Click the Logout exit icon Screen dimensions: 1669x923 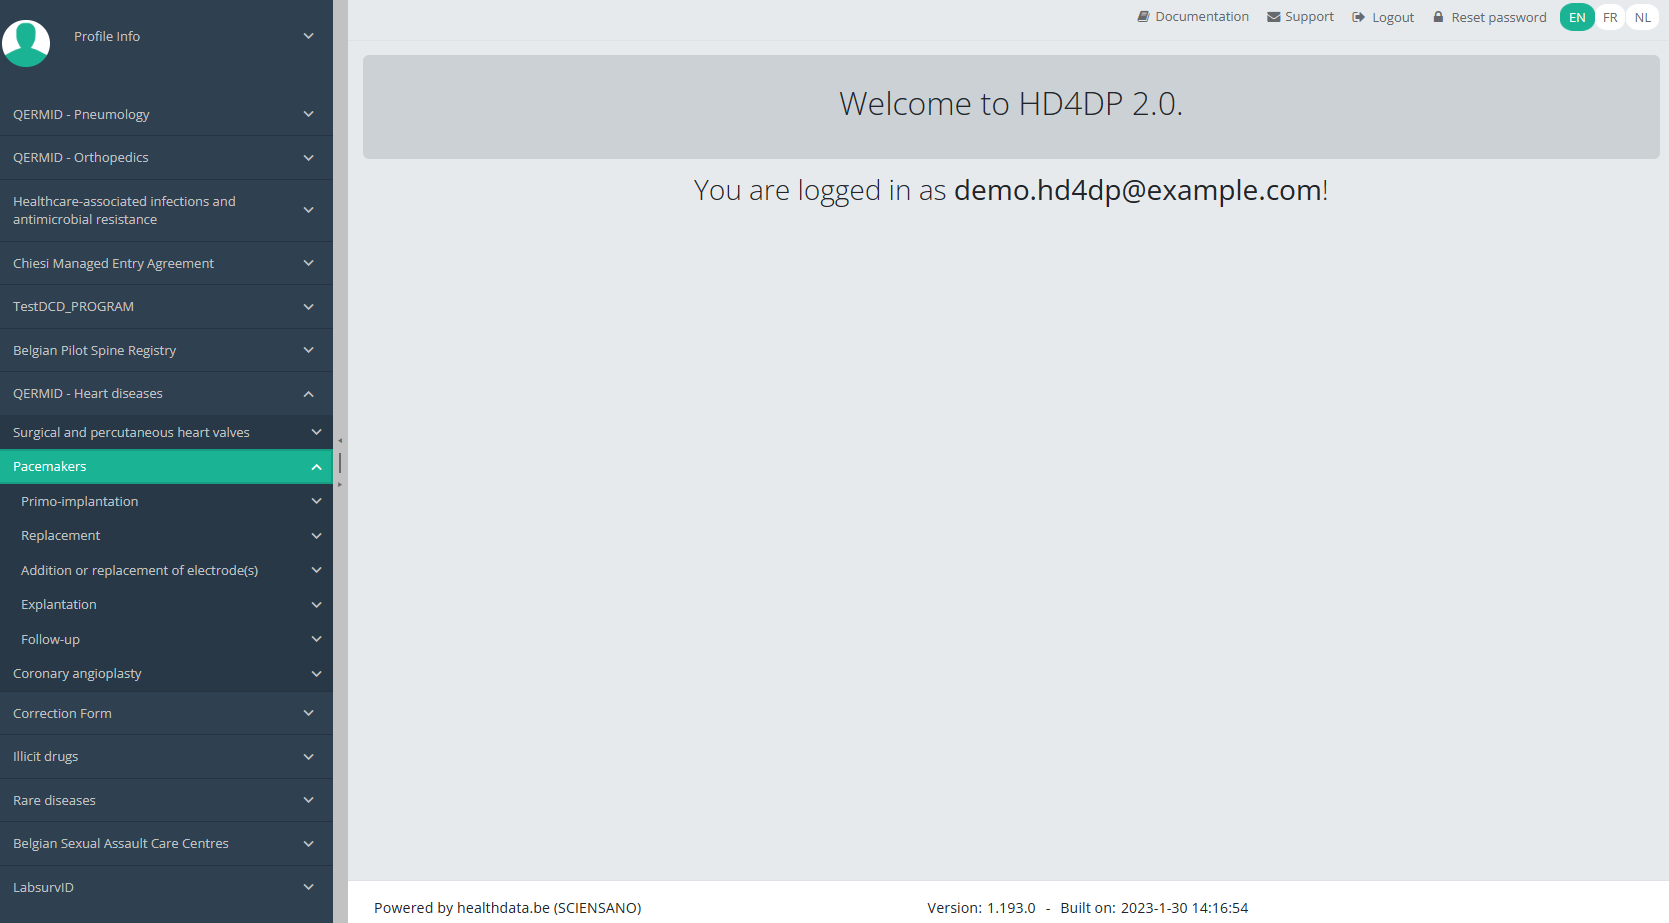point(1358,17)
